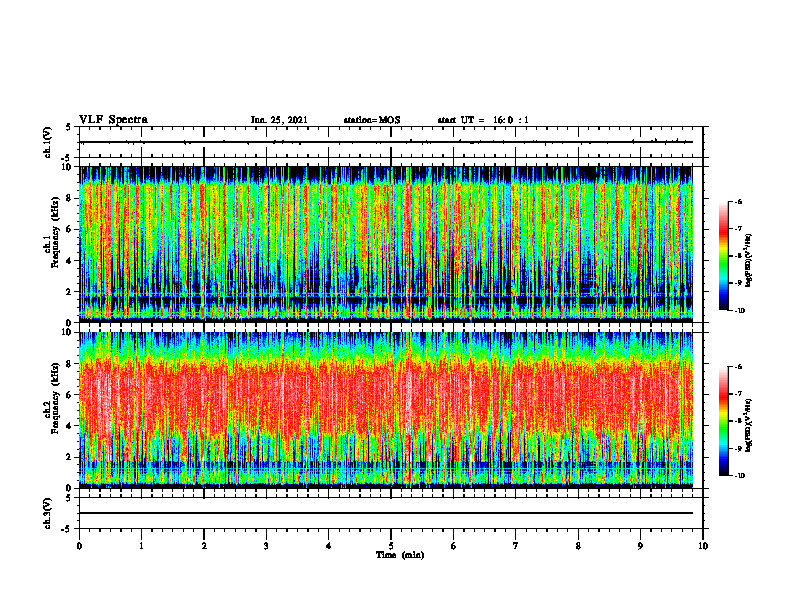Click the time axis tick label "3"
Screen dimensions: 792x612
click(x=266, y=546)
